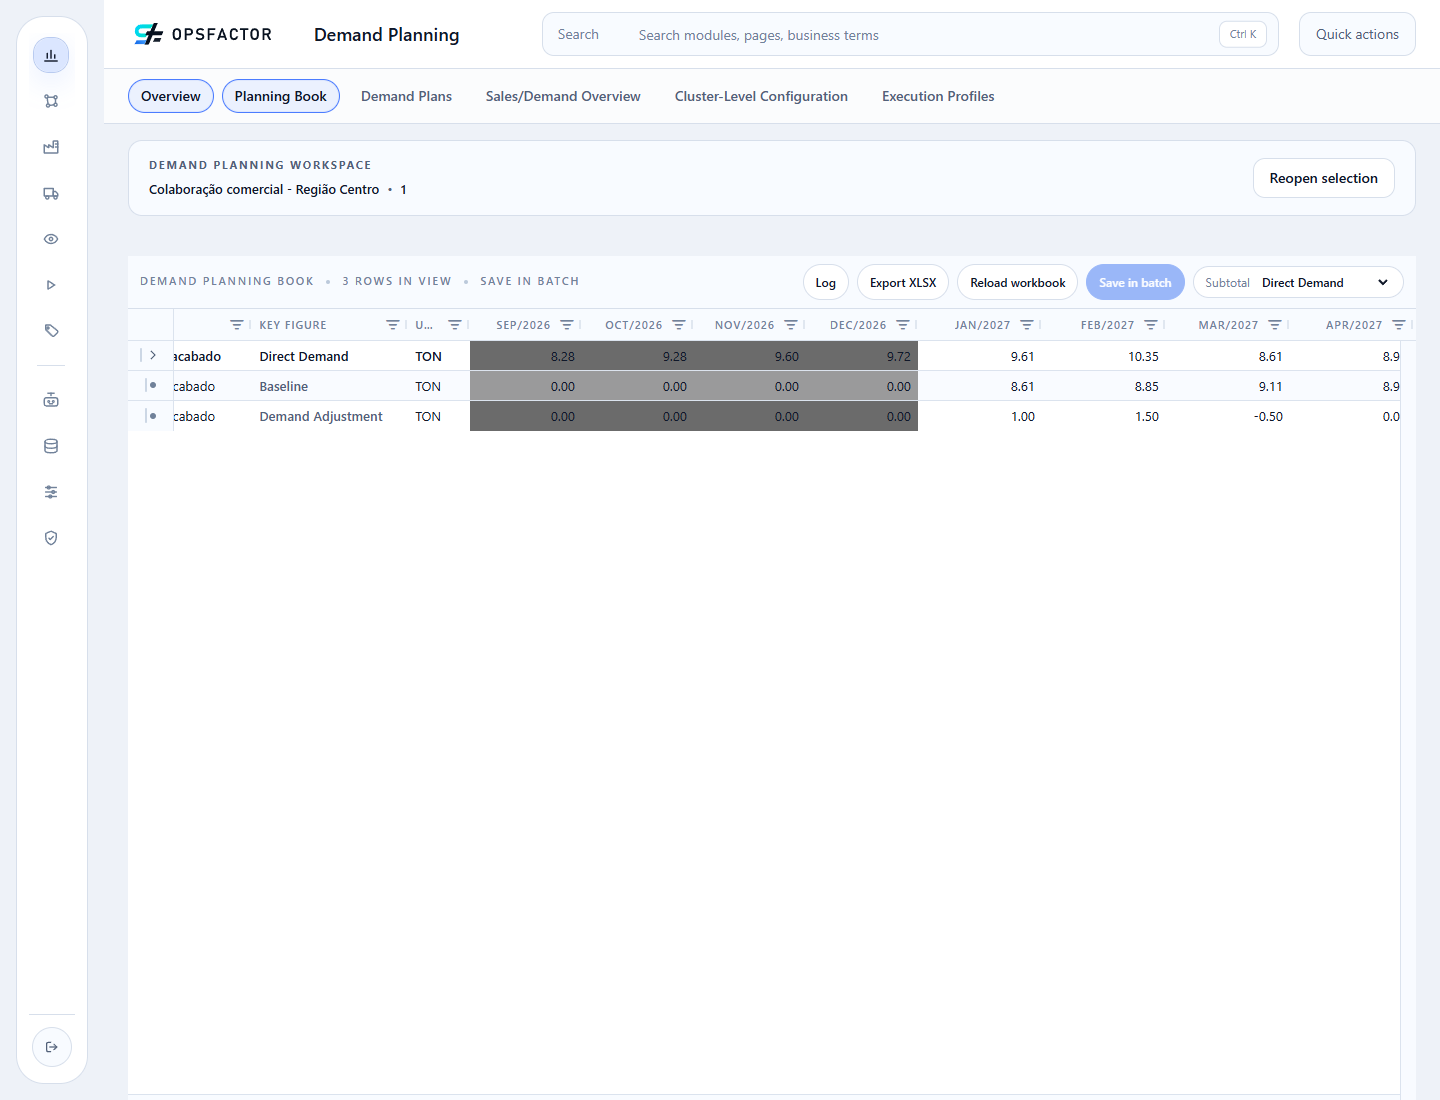Switch to the Planning Book tab
The height and width of the screenshot is (1100, 1440).
coord(281,96)
